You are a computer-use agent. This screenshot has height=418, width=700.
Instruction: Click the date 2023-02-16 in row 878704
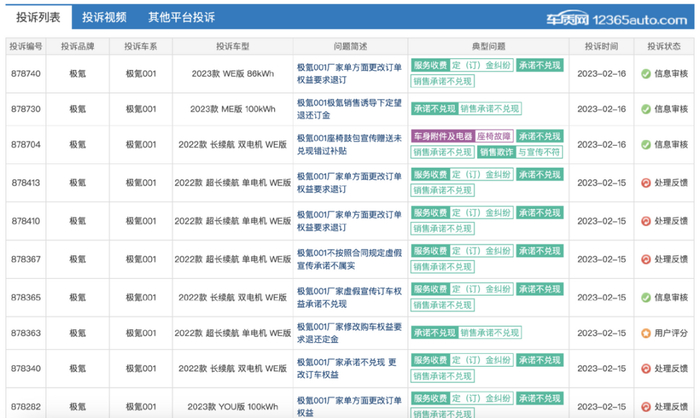(x=601, y=145)
